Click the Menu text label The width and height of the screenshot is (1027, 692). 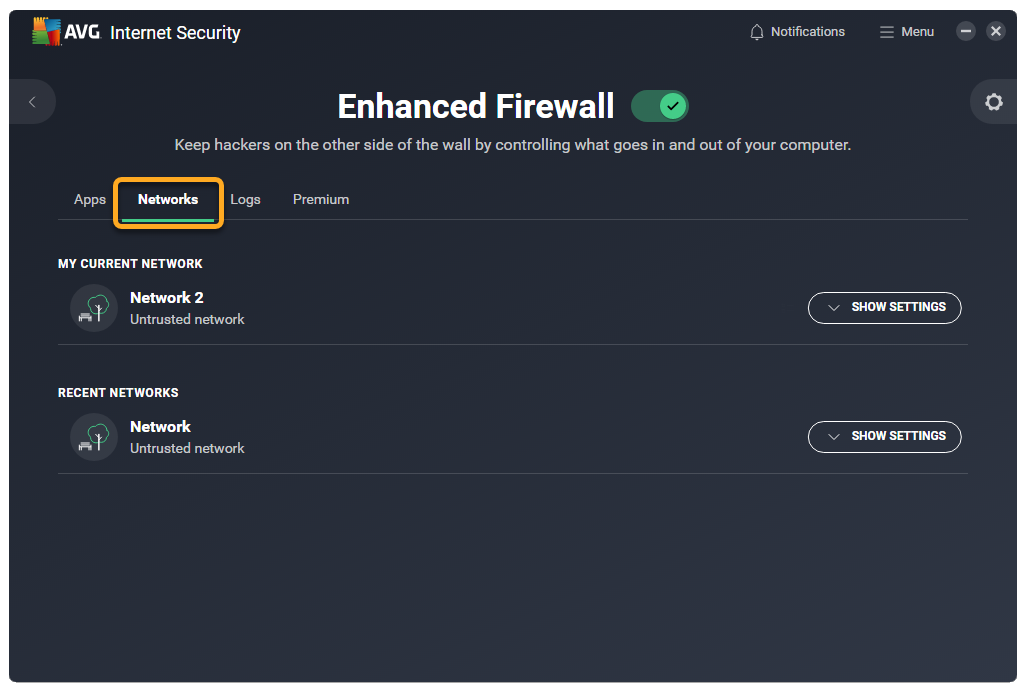tap(917, 32)
